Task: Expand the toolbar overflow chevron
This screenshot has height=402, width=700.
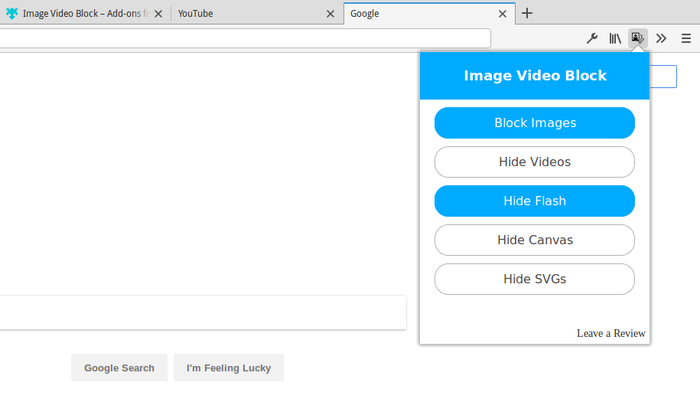Action: (661, 38)
